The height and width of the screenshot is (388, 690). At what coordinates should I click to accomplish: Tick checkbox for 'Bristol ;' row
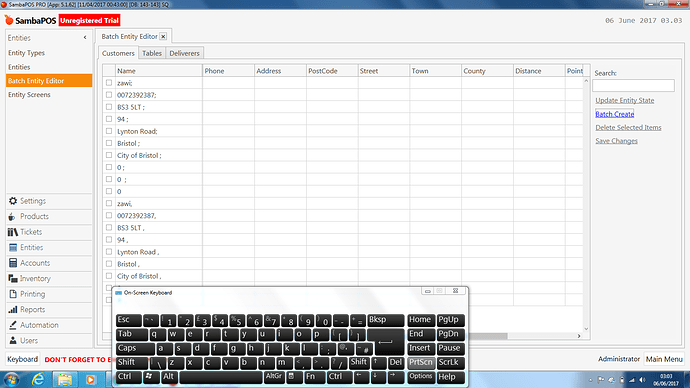click(109, 143)
